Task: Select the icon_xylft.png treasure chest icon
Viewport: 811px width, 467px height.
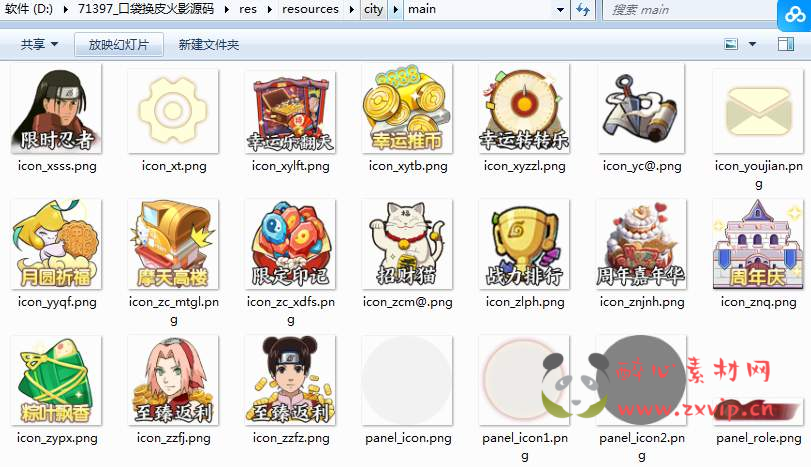Action: click(x=289, y=109)
